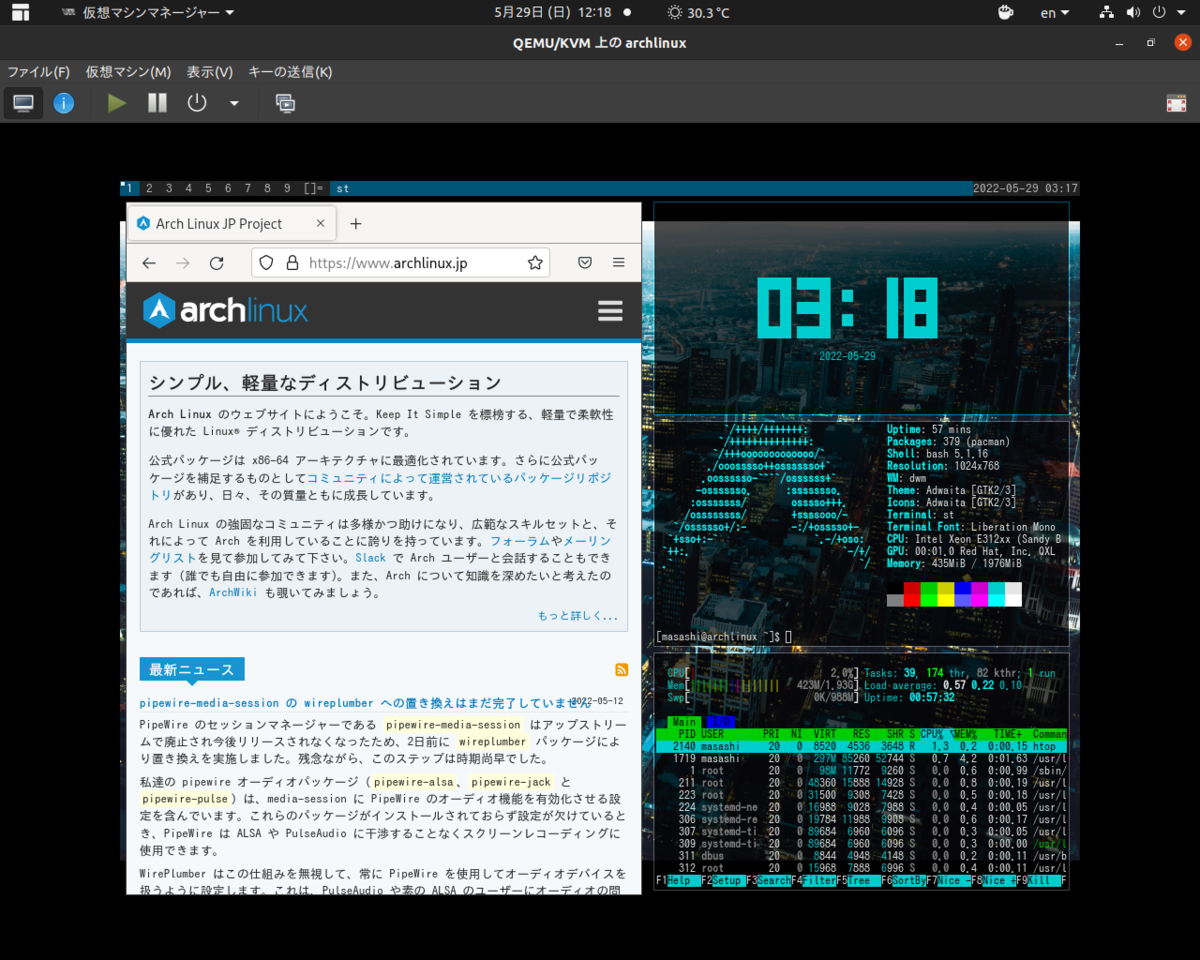This screenshot has height=960, width=1200.
Task: Open system menu via network icon
Action: [1106, 13]
